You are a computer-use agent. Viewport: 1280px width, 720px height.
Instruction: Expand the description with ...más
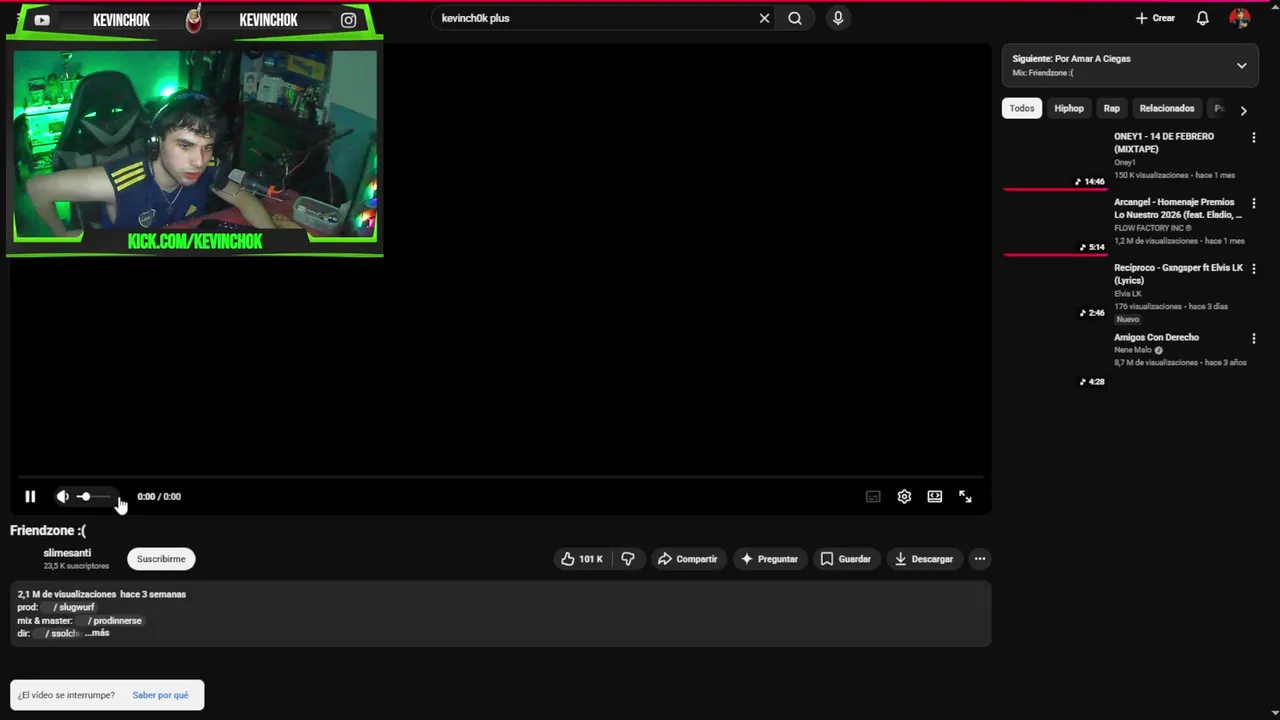pyautogui.click(x=97, y=633)
